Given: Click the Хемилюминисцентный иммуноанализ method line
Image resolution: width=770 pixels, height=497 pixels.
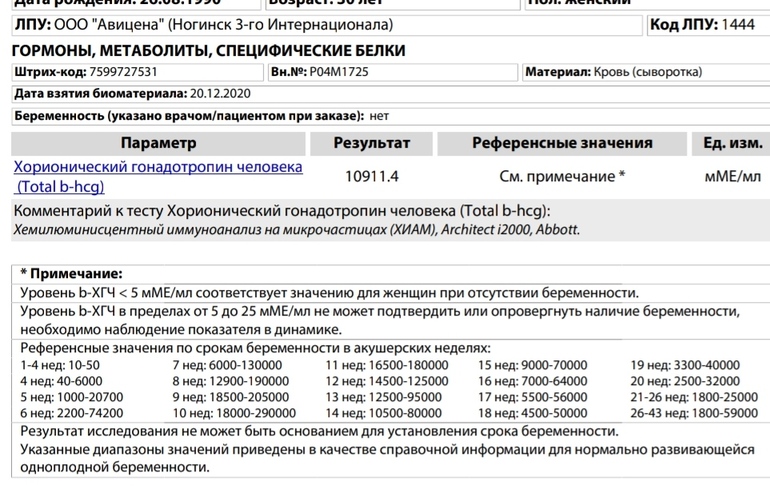Looking at the screenshot, I should pos(296,229).
